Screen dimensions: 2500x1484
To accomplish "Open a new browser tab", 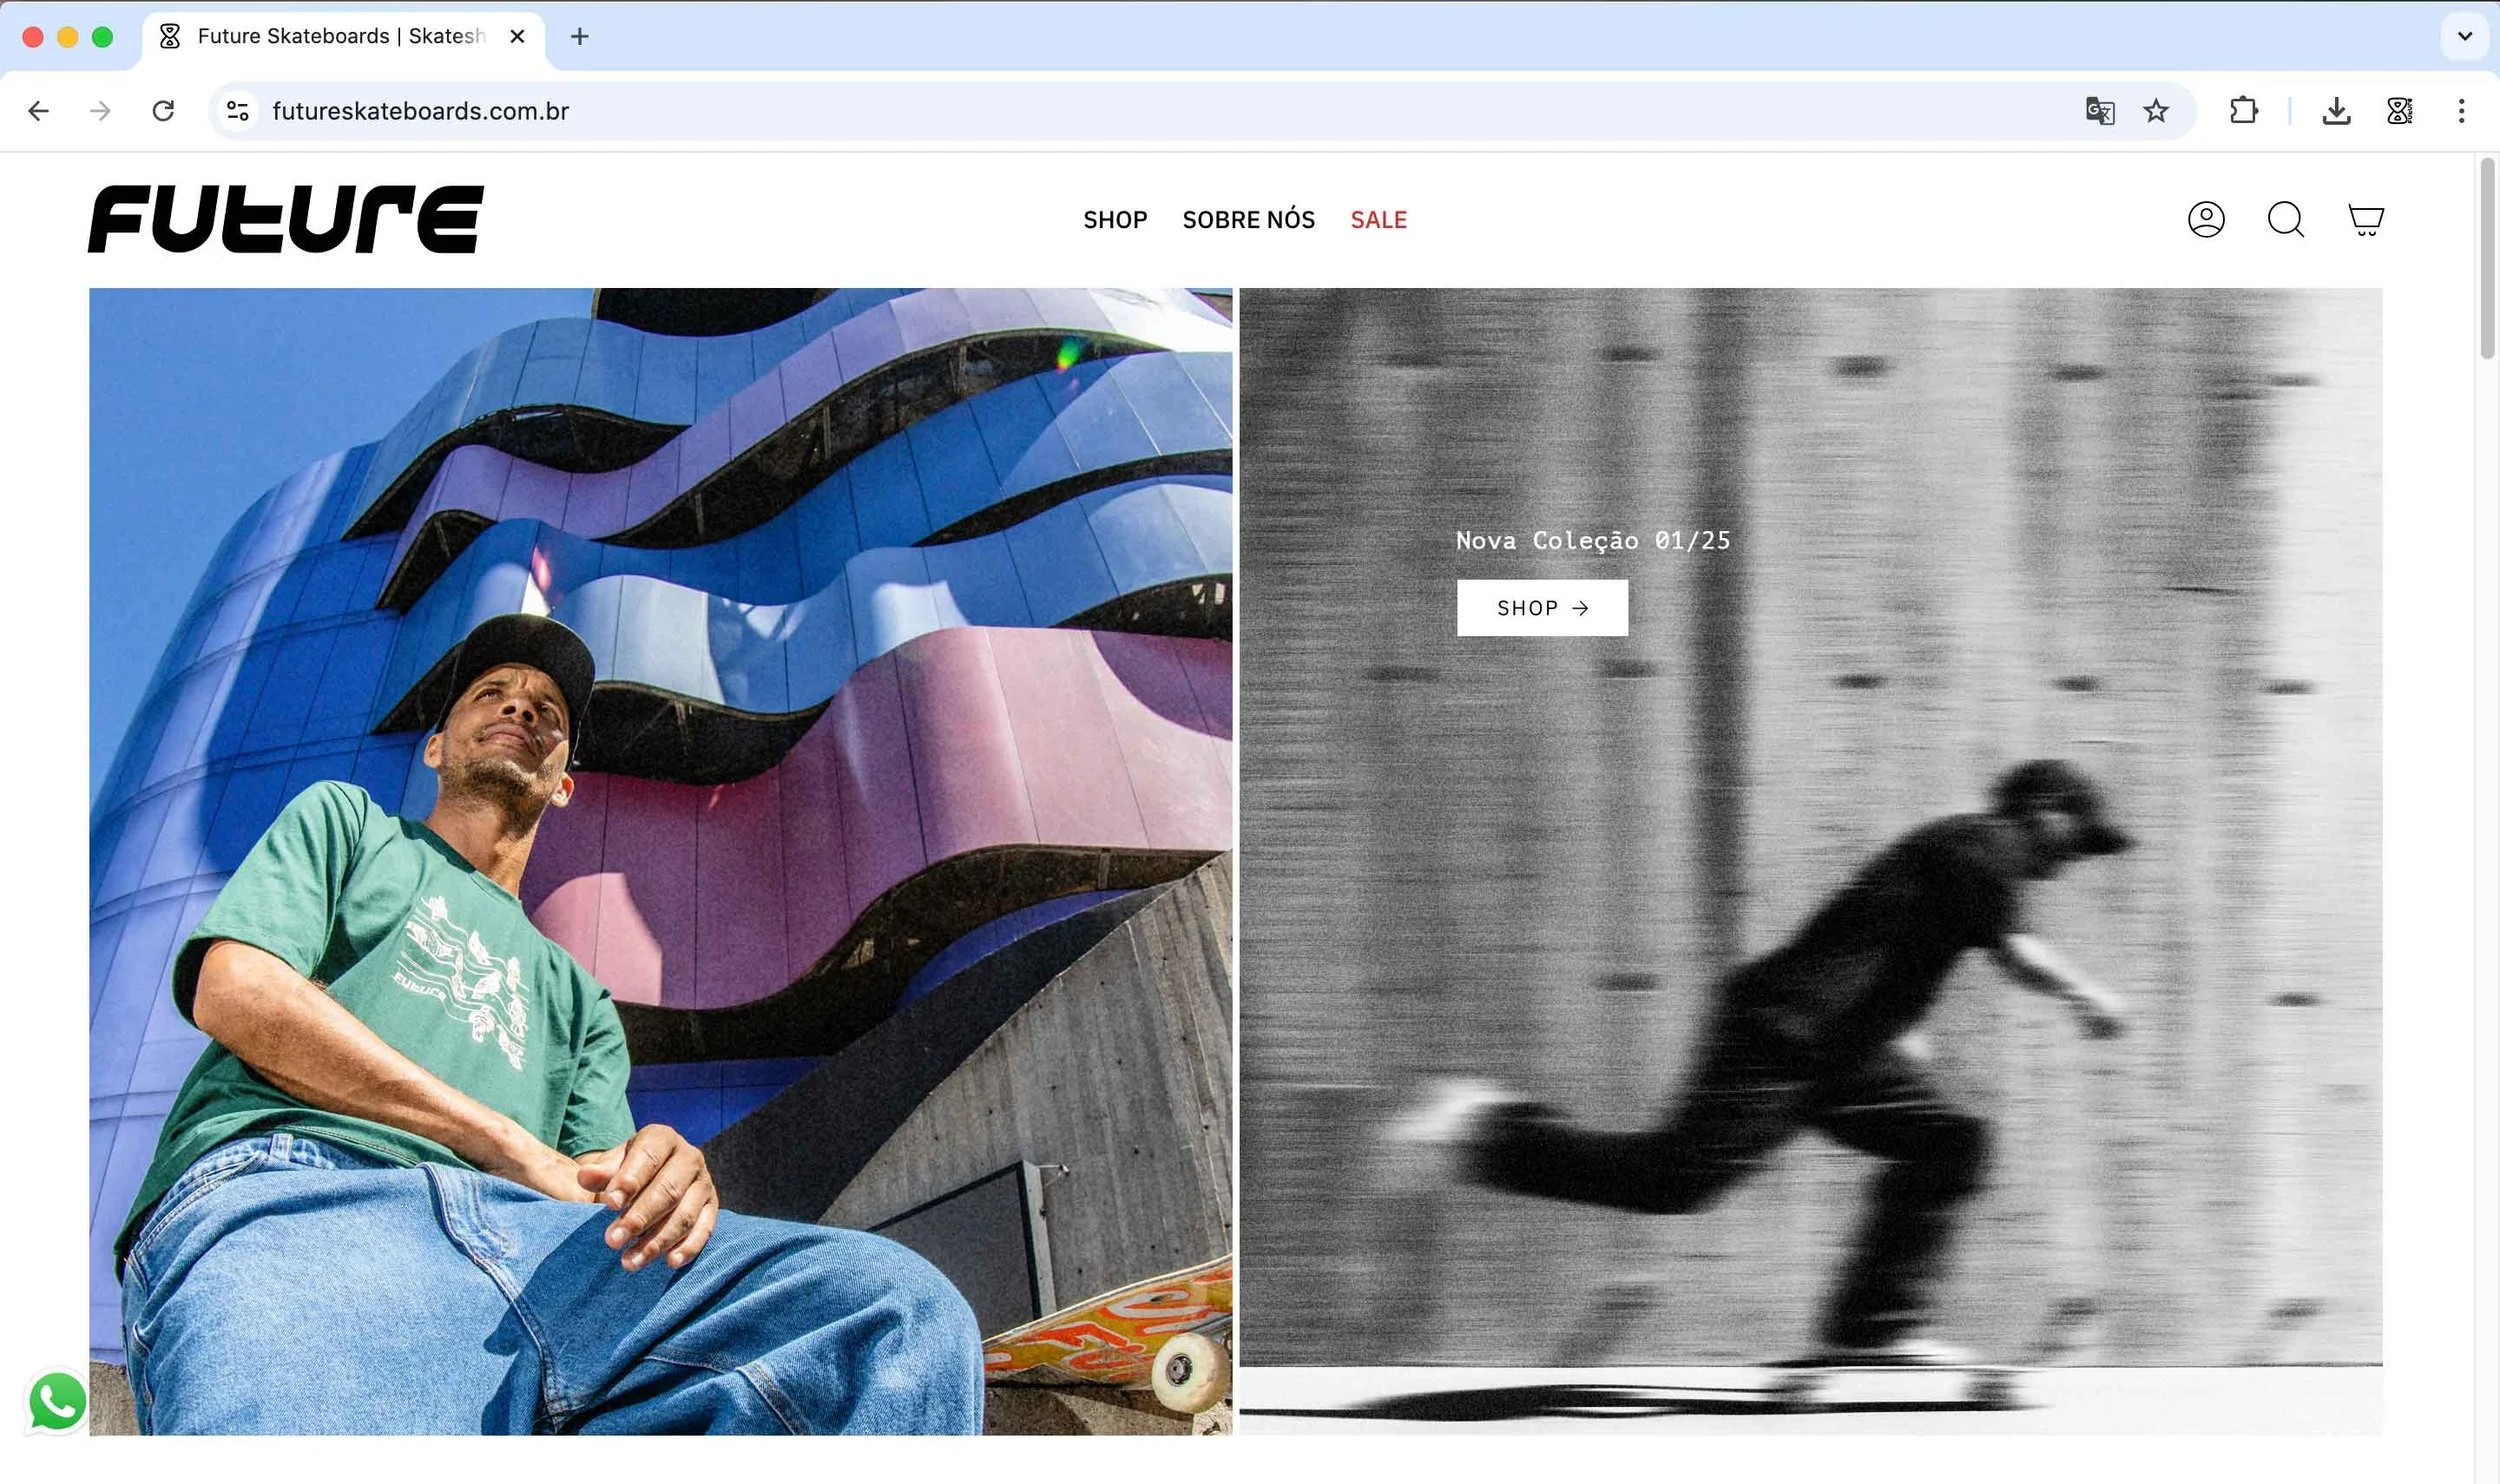I will (x=579, y=37).
